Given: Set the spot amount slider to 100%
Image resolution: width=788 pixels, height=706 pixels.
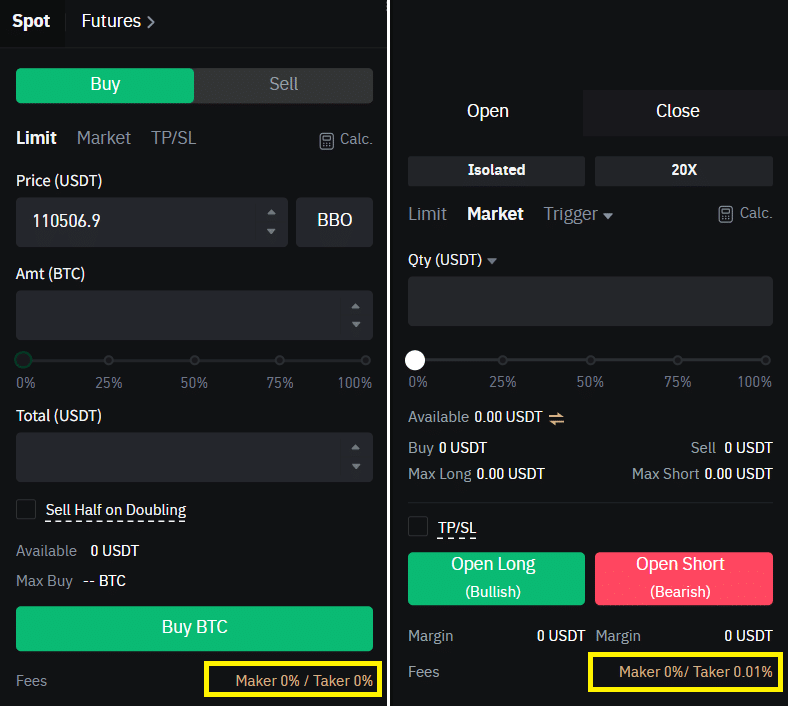Looking at the screenshot, I should click(365, 360).
